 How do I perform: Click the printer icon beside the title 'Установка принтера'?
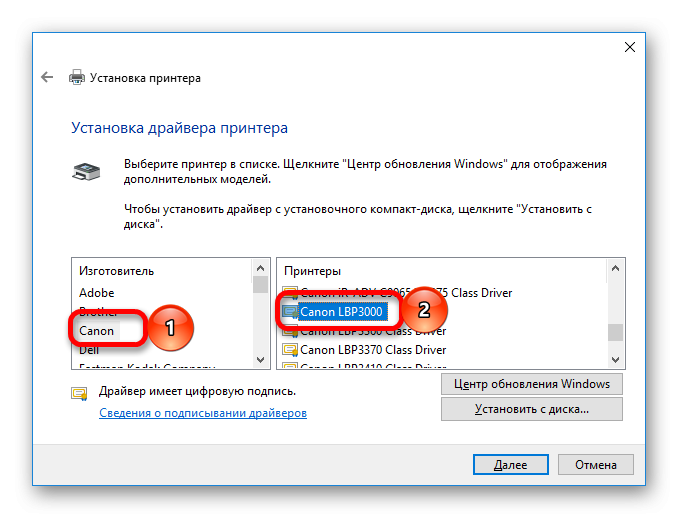(x=77, y=77)
